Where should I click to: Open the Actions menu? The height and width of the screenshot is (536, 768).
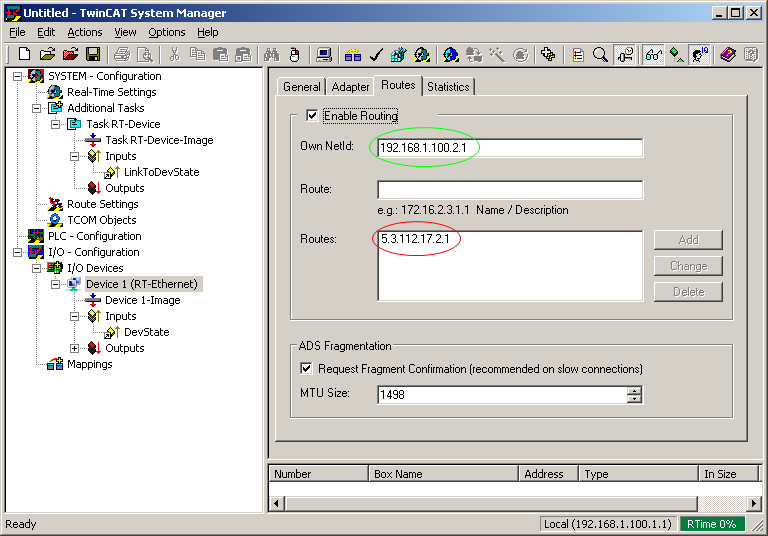tap(85, 32)
